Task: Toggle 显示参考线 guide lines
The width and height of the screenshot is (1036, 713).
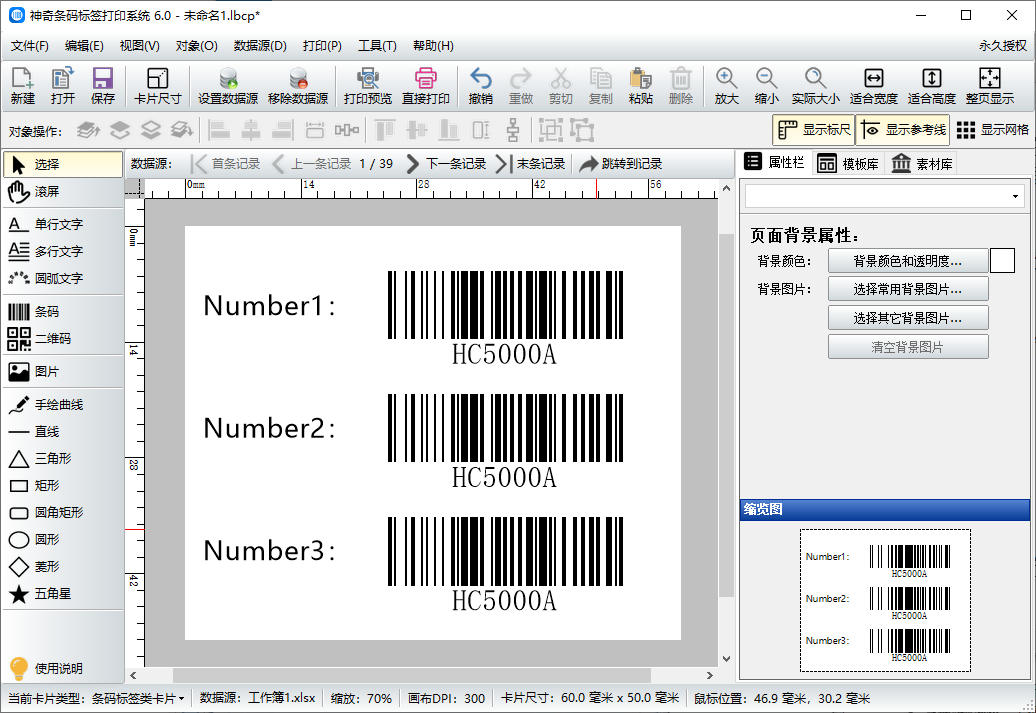Action: tap(903, 130)
